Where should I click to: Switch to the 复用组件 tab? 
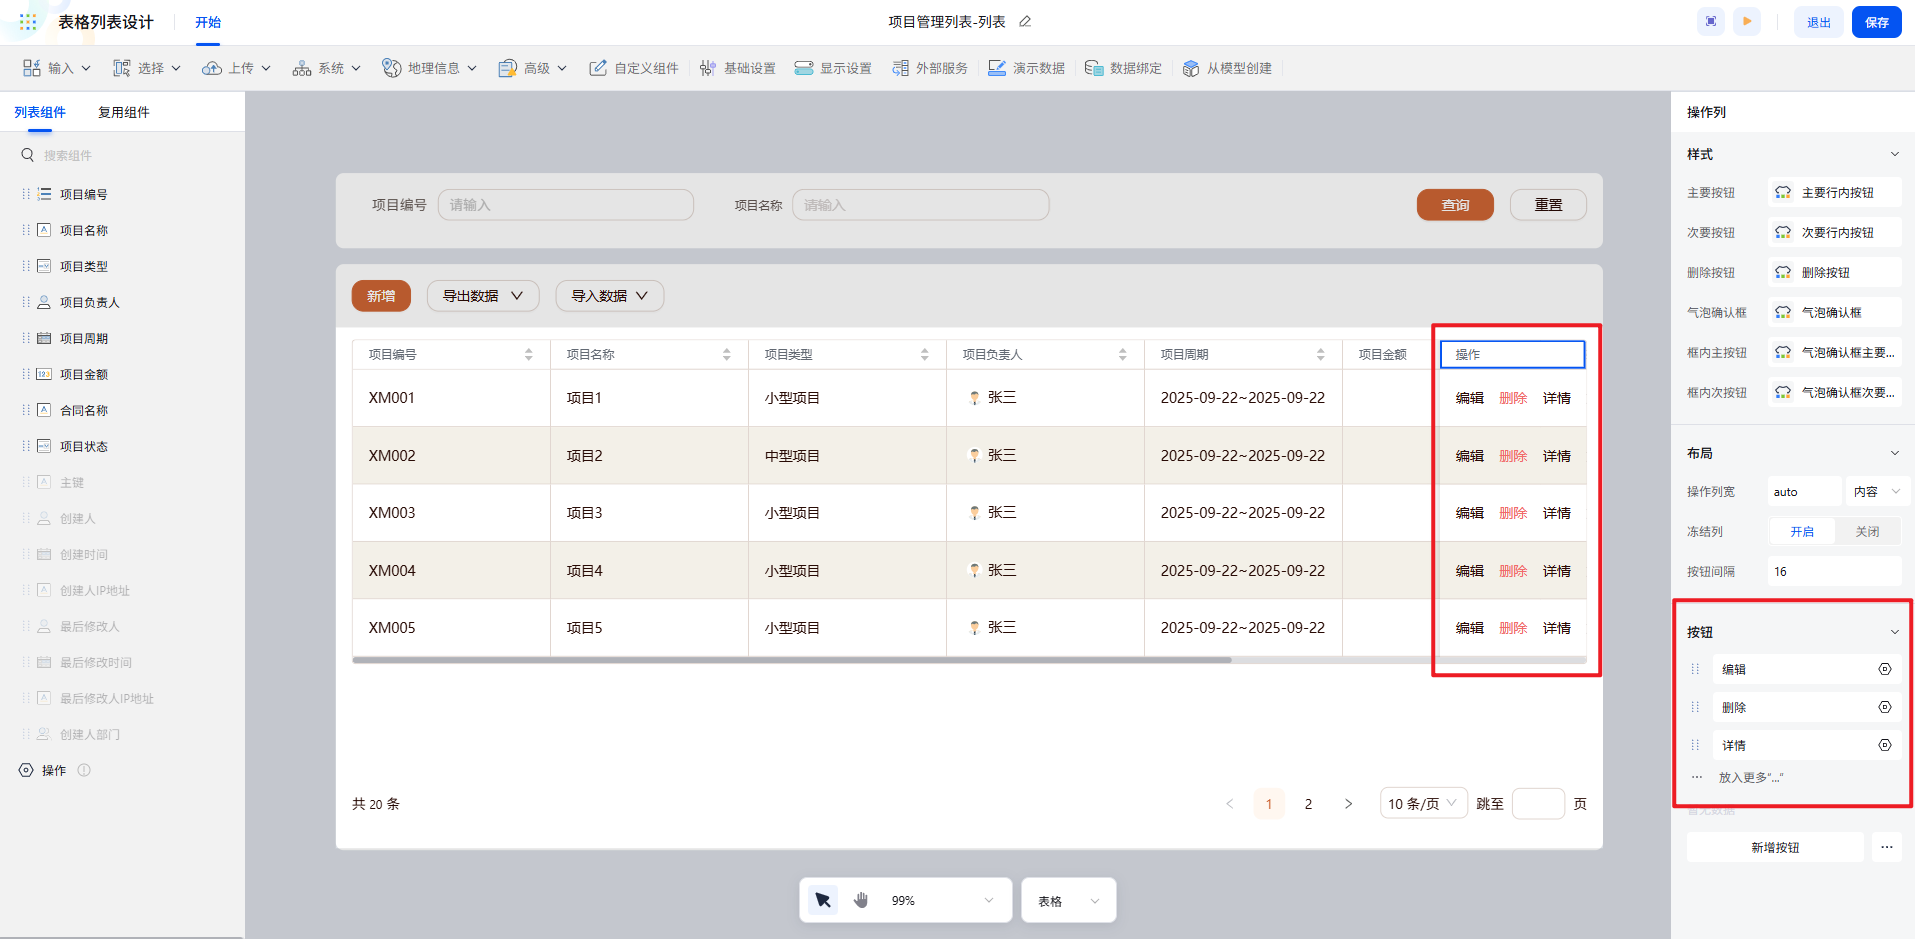click(124, 112)
